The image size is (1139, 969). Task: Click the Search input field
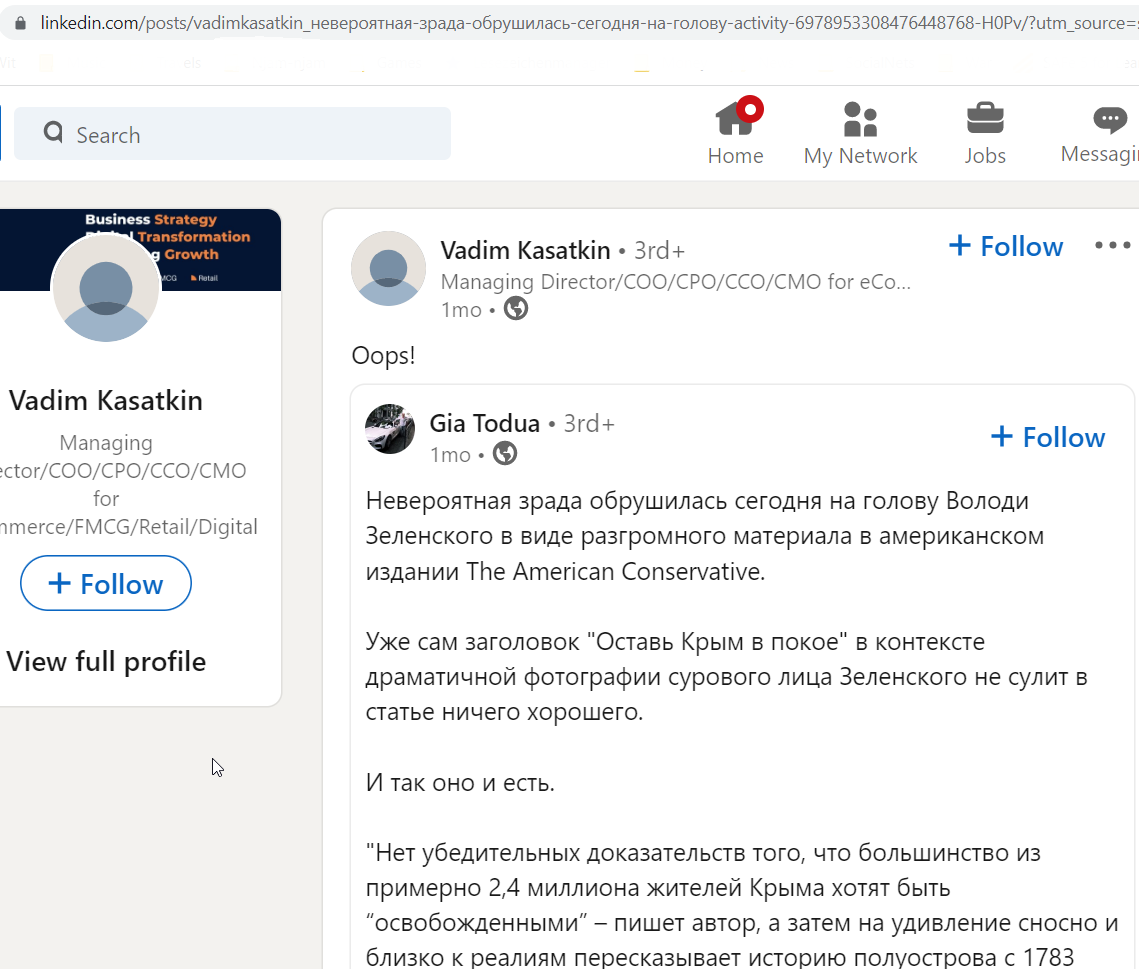pyautogui.click(x=232, y=134)
